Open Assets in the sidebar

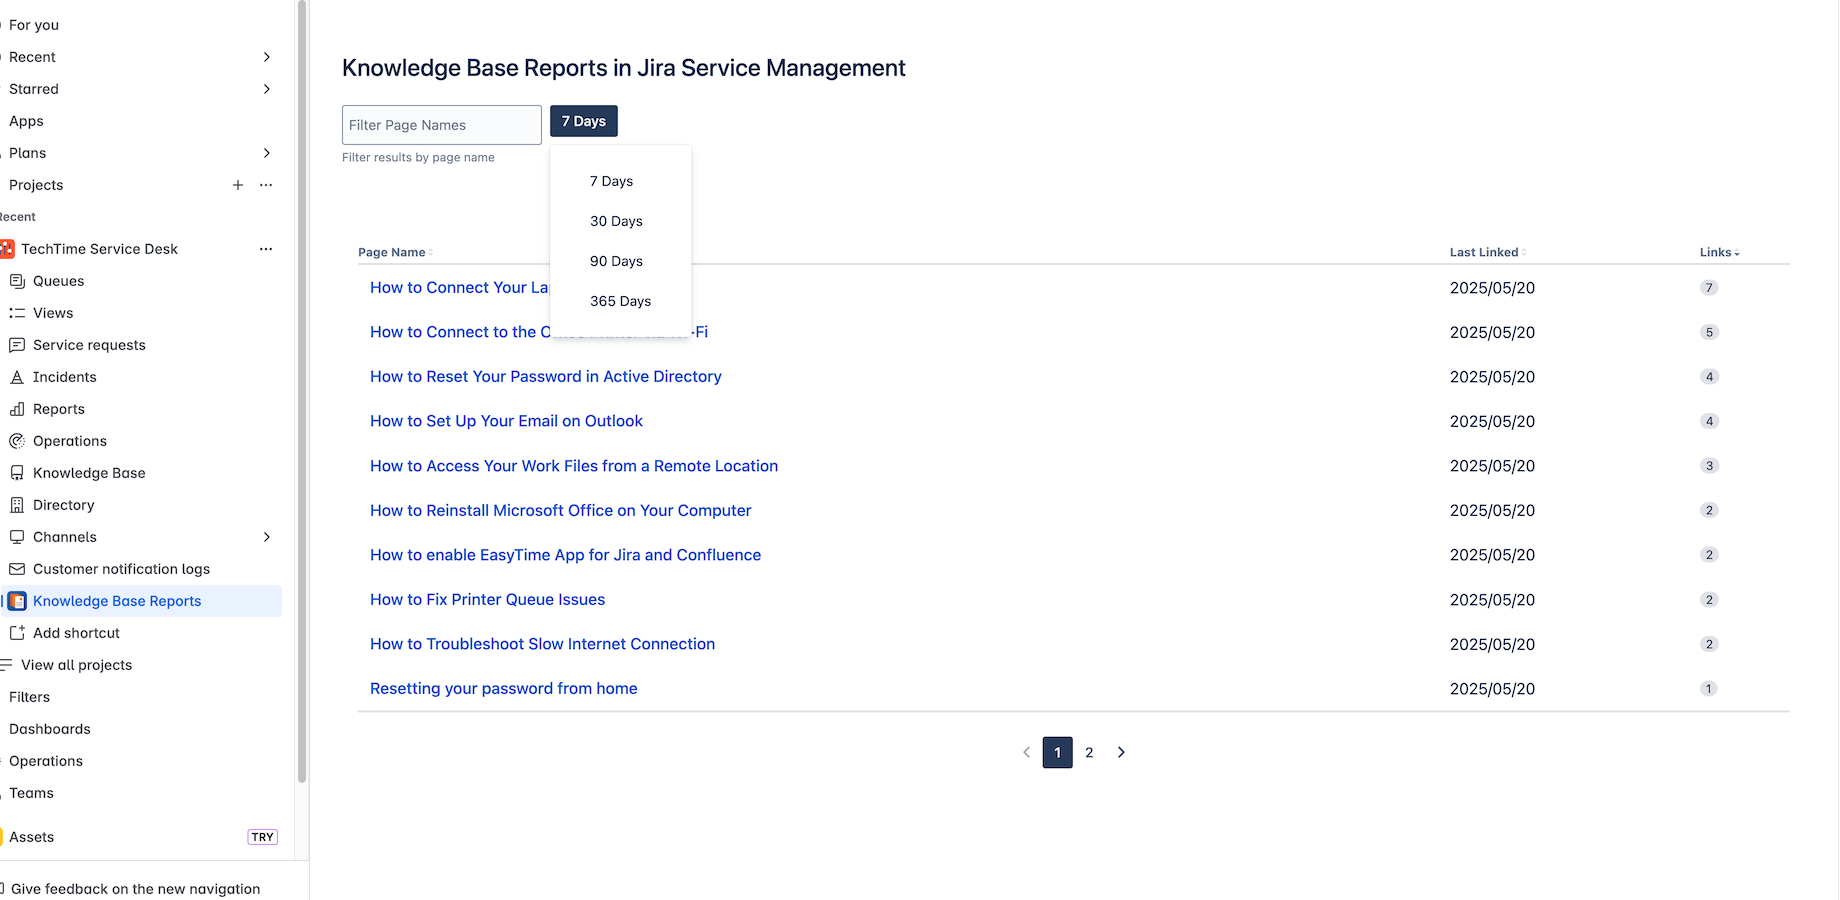(x=31, y=837)
